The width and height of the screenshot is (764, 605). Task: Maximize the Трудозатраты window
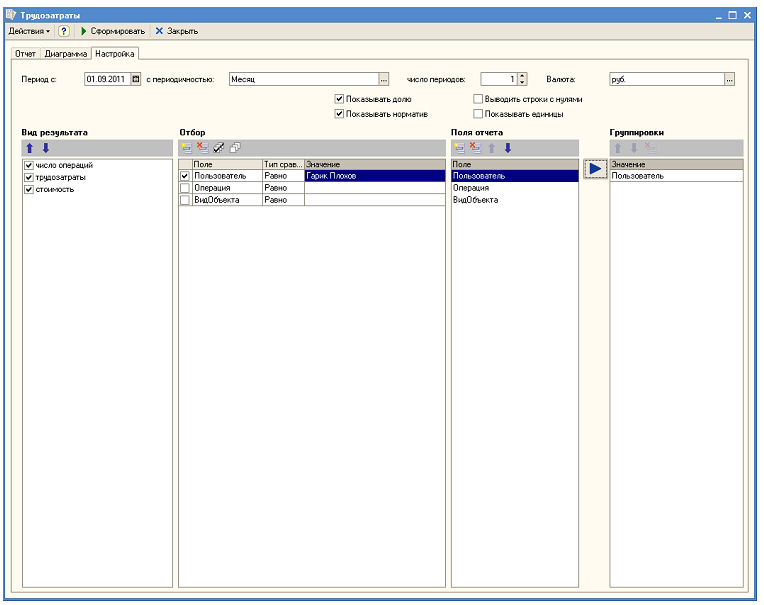(732, 15)
